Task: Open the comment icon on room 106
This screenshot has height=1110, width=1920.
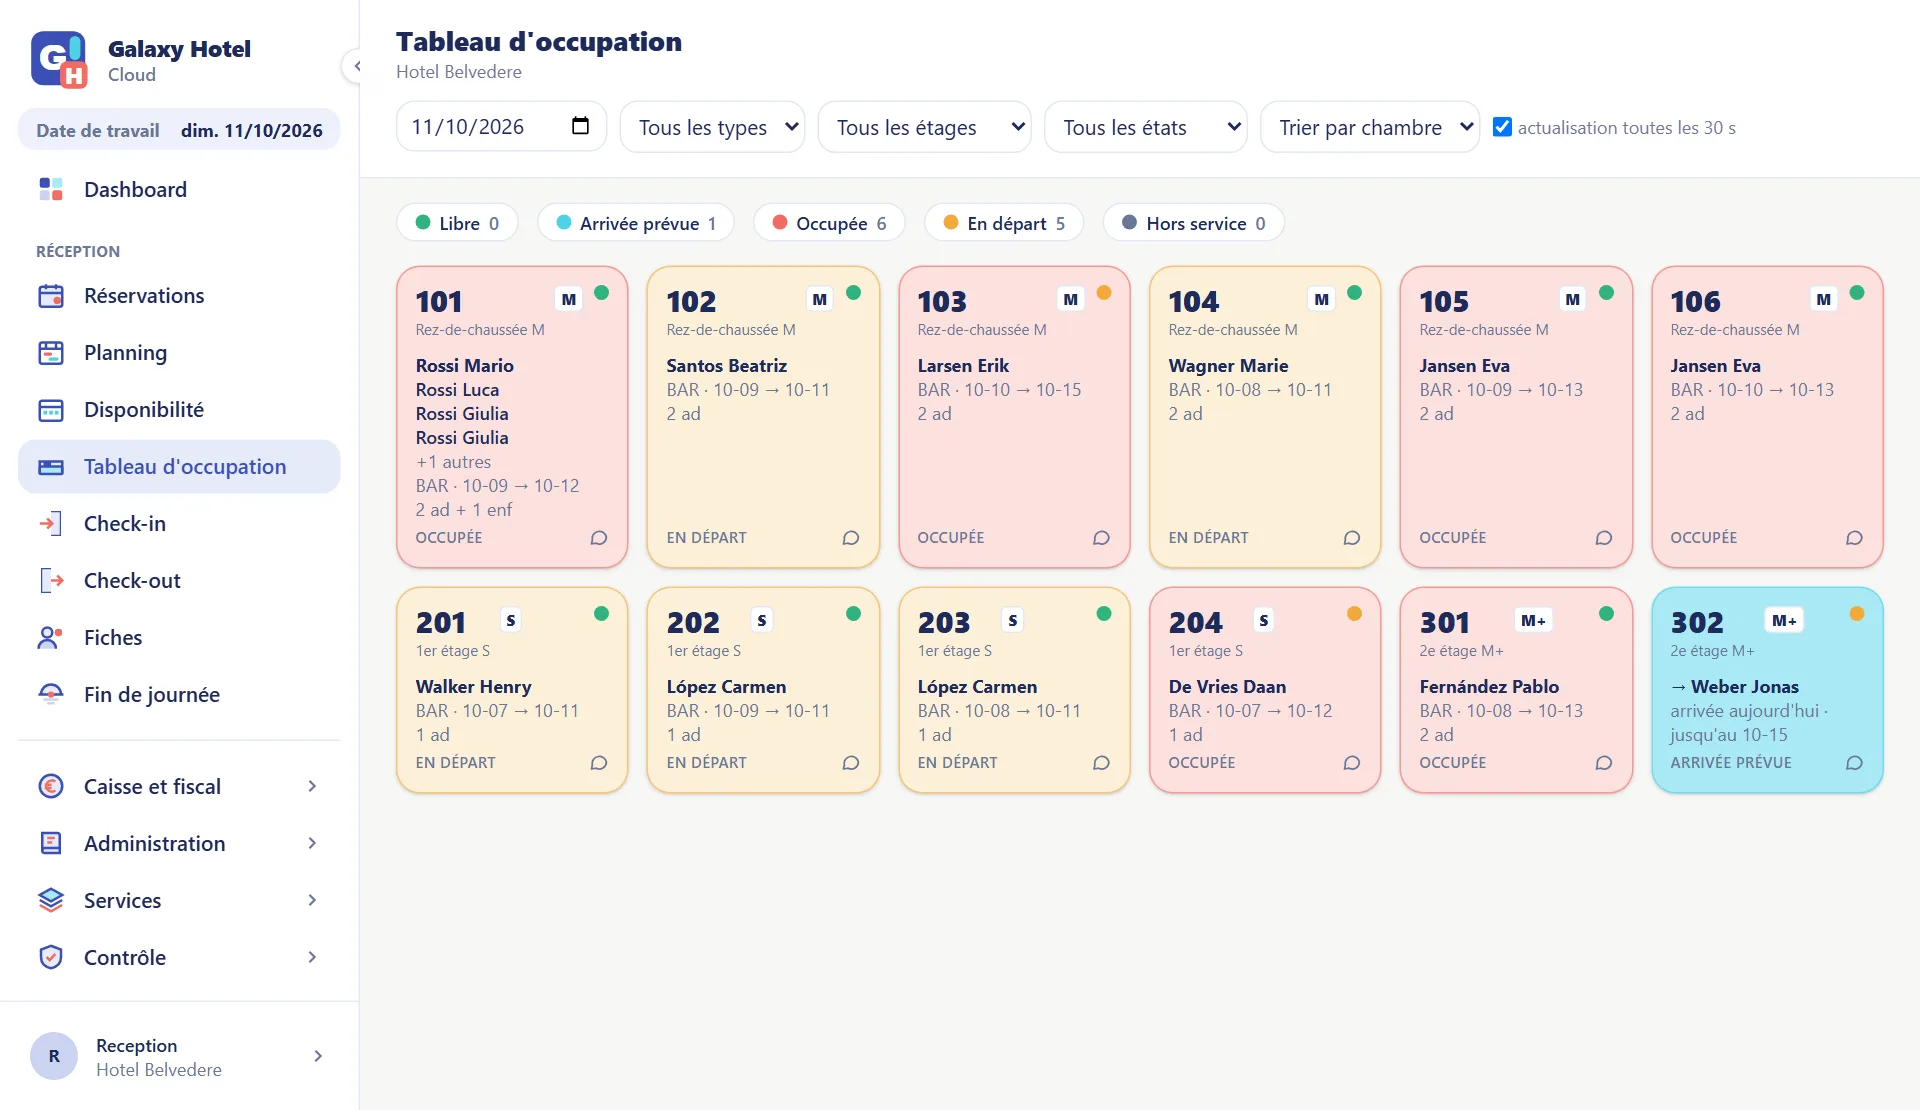Action: (1854, 538)
